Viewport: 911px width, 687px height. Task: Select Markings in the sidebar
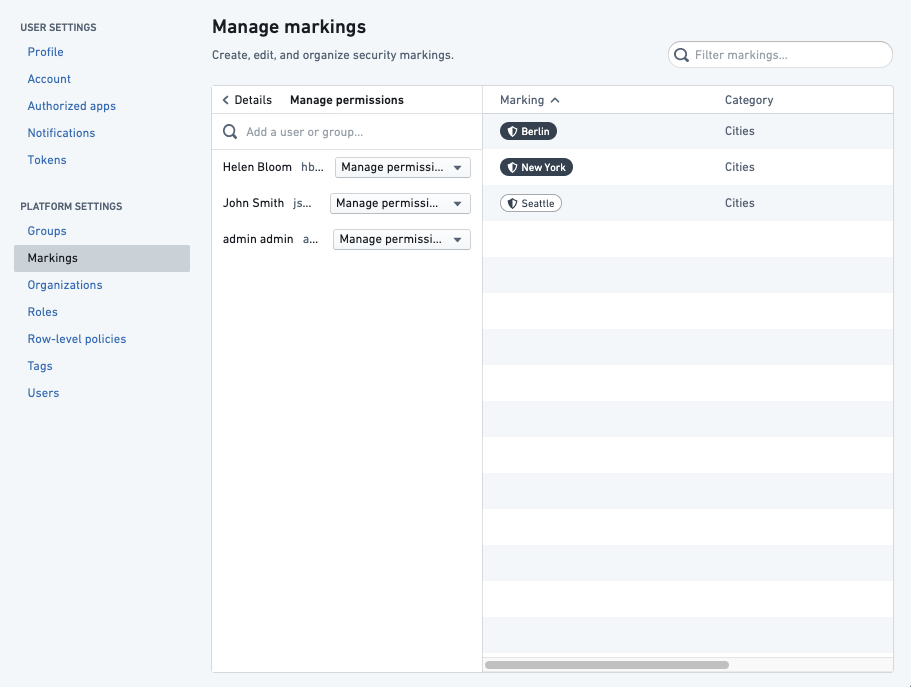(102, 258)
